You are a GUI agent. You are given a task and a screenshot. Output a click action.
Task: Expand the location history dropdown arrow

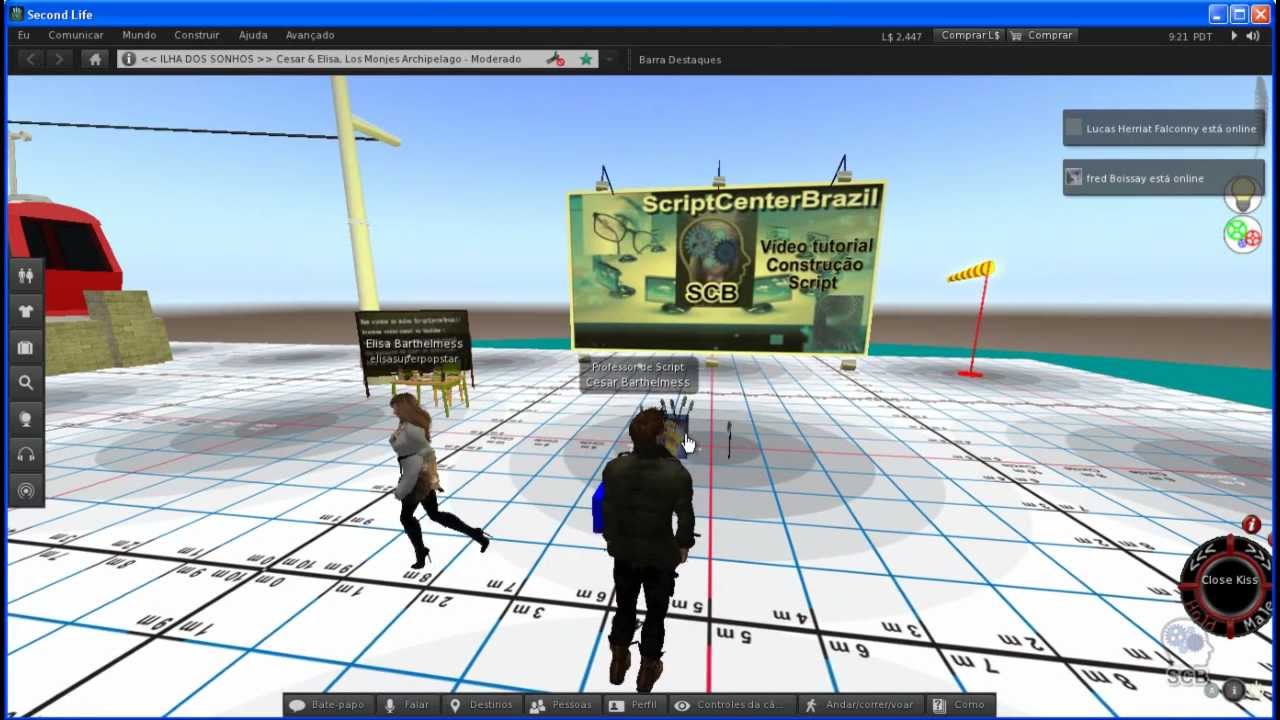point(609,59)
